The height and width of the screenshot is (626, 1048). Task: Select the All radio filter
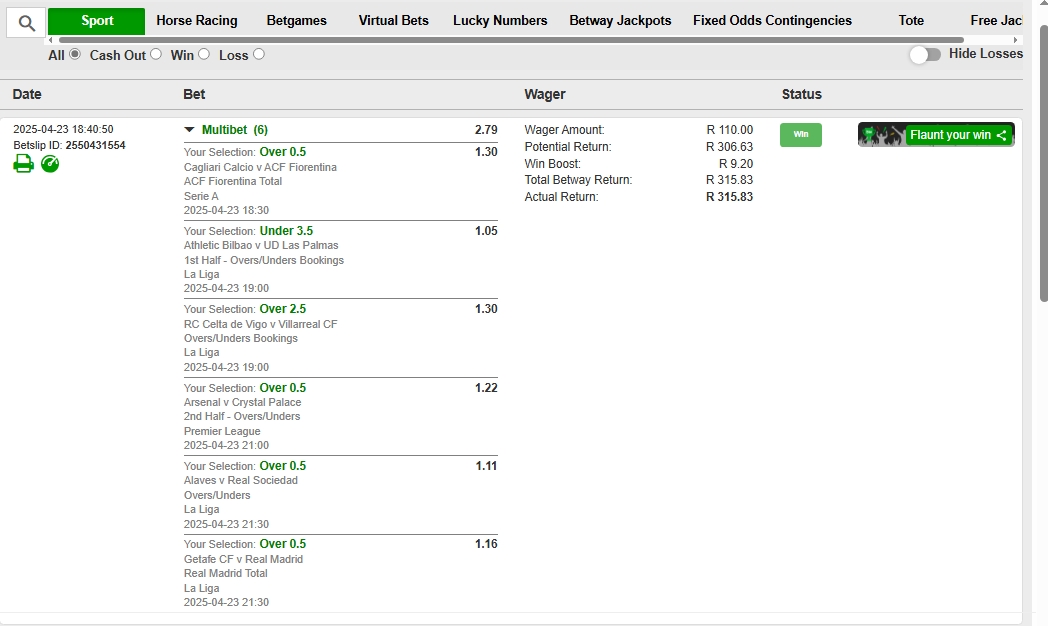75,54
